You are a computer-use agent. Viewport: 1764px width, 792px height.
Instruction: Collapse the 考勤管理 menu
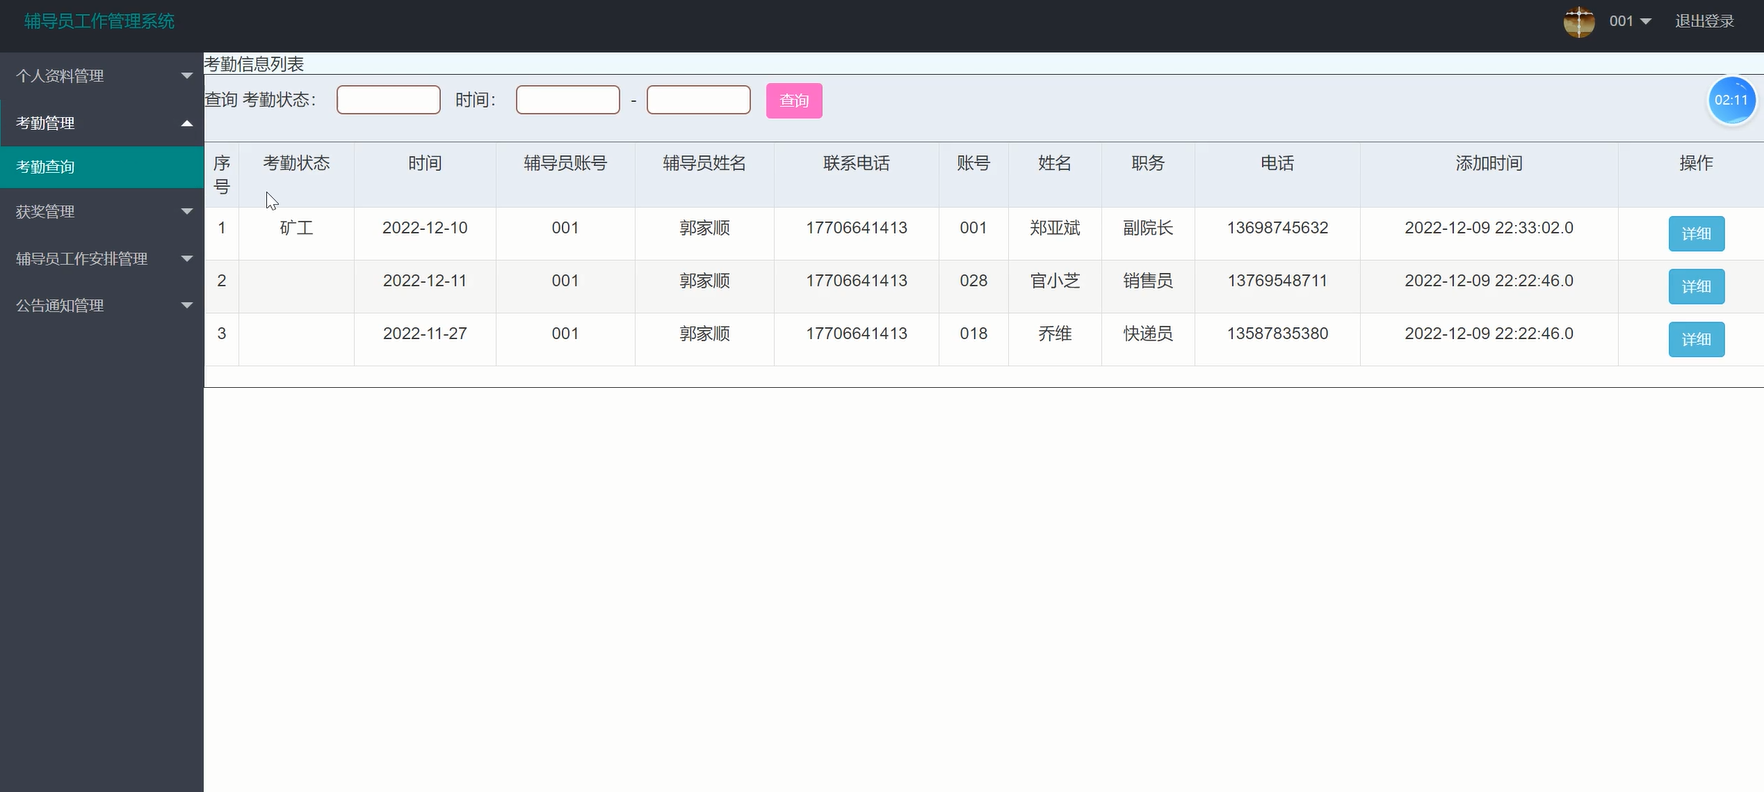101,123
